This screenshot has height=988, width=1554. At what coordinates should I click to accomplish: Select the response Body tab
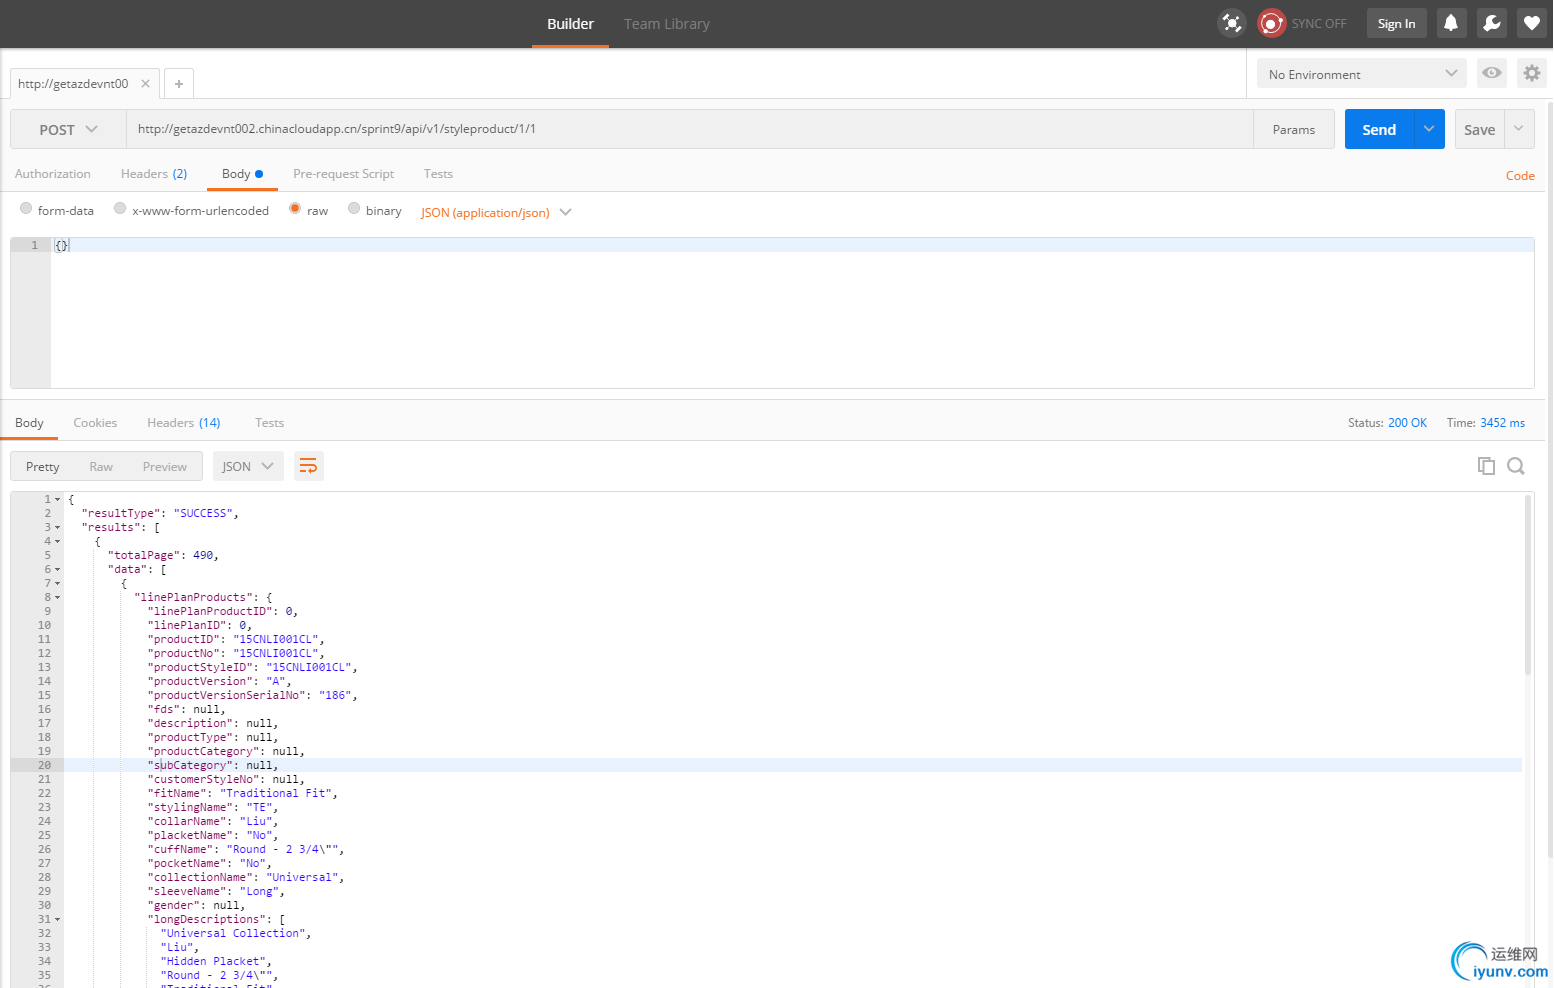tap(29, 423)
